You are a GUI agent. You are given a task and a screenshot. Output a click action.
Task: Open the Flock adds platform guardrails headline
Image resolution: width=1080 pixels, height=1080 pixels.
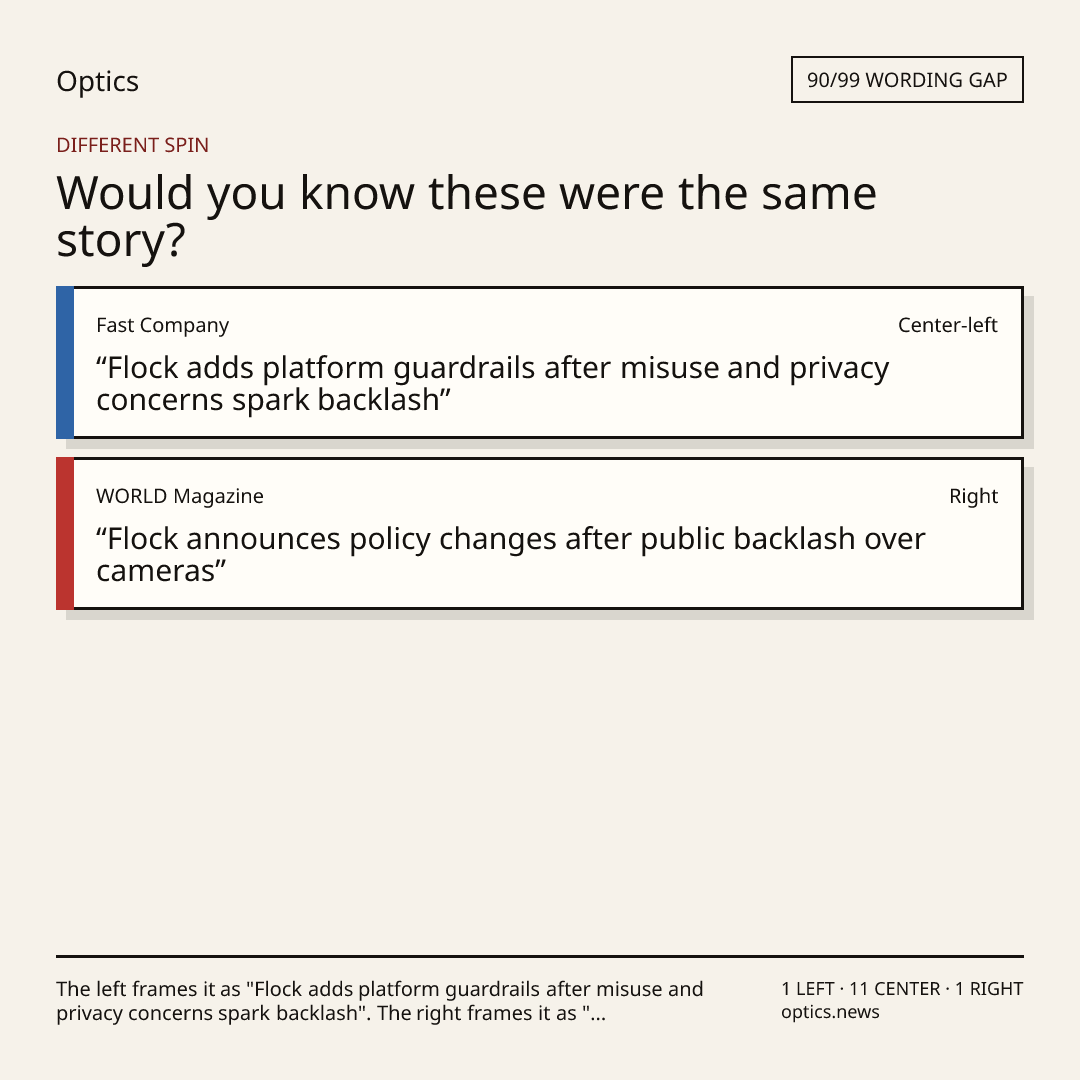pyautogui.click(x=492, y=384)
